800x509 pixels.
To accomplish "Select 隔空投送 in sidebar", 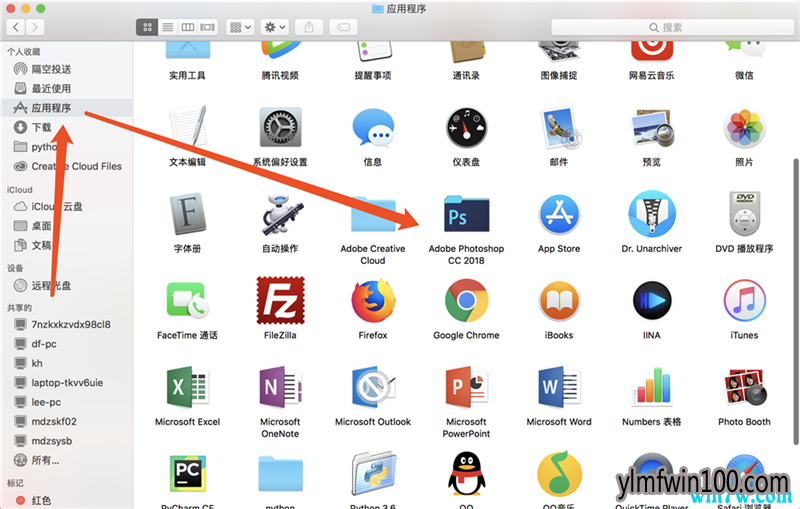I will [67, 69].
